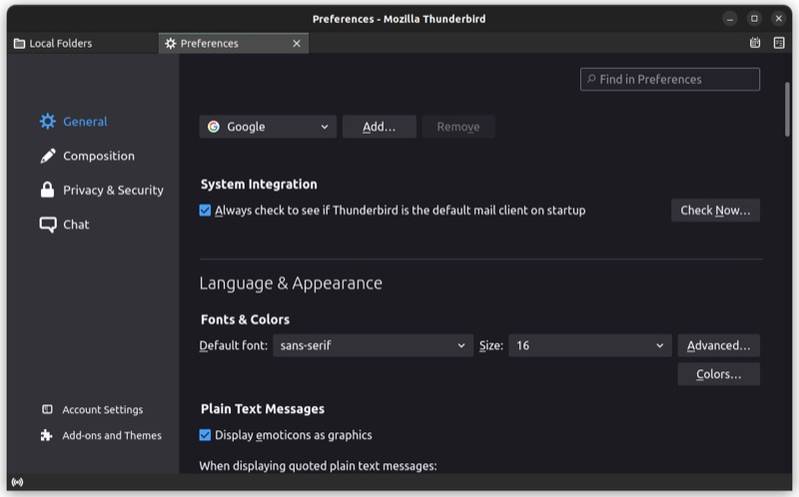Click the online status icon in status bar

click(x=17, y=483)
